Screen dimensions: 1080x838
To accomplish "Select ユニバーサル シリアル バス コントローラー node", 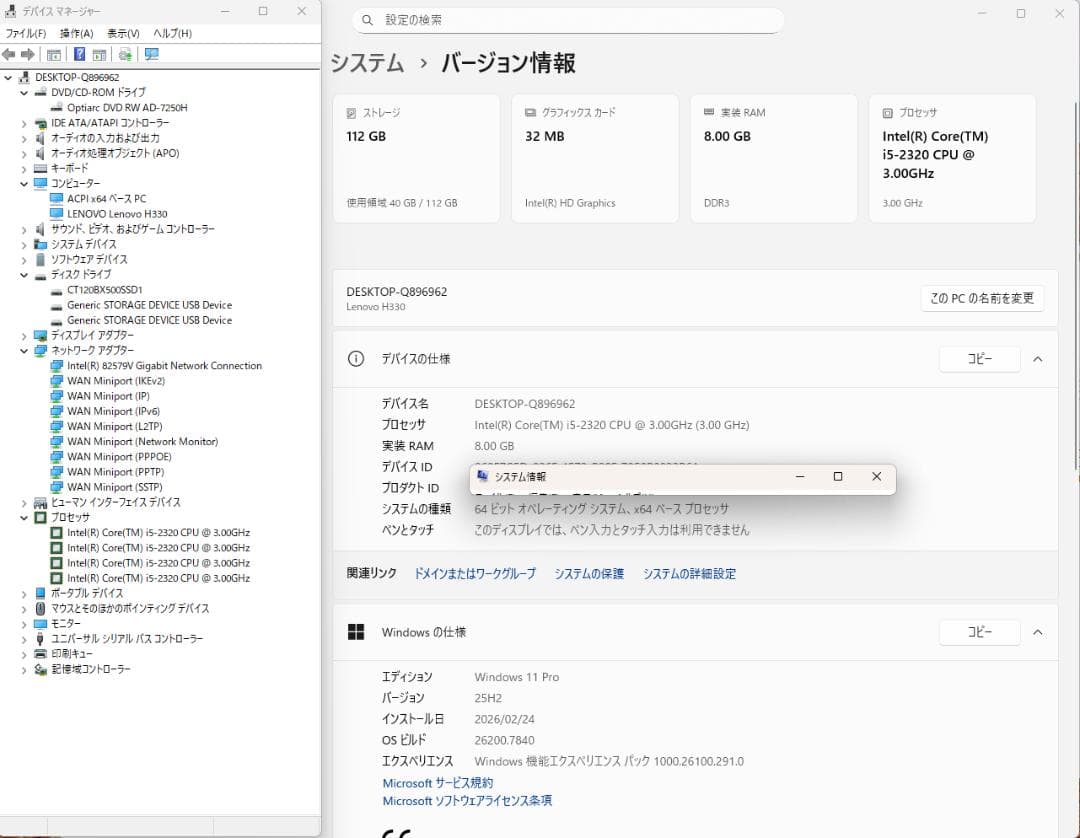I will coord(127,638).
